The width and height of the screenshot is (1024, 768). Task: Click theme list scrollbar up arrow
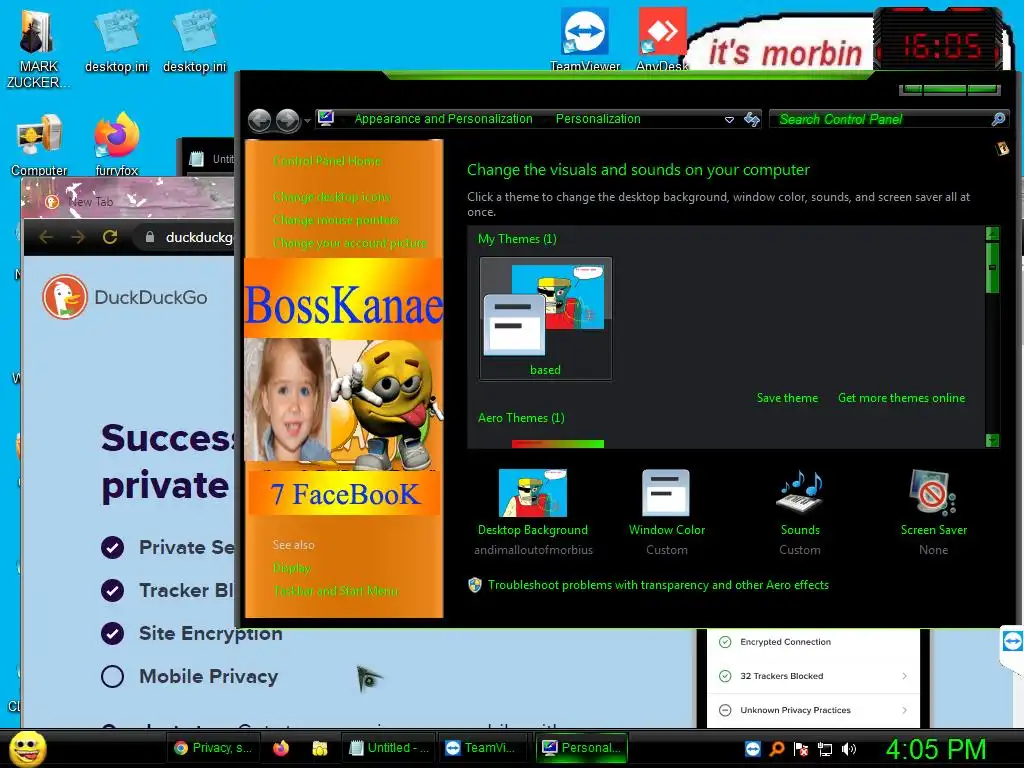coord(992,233)
